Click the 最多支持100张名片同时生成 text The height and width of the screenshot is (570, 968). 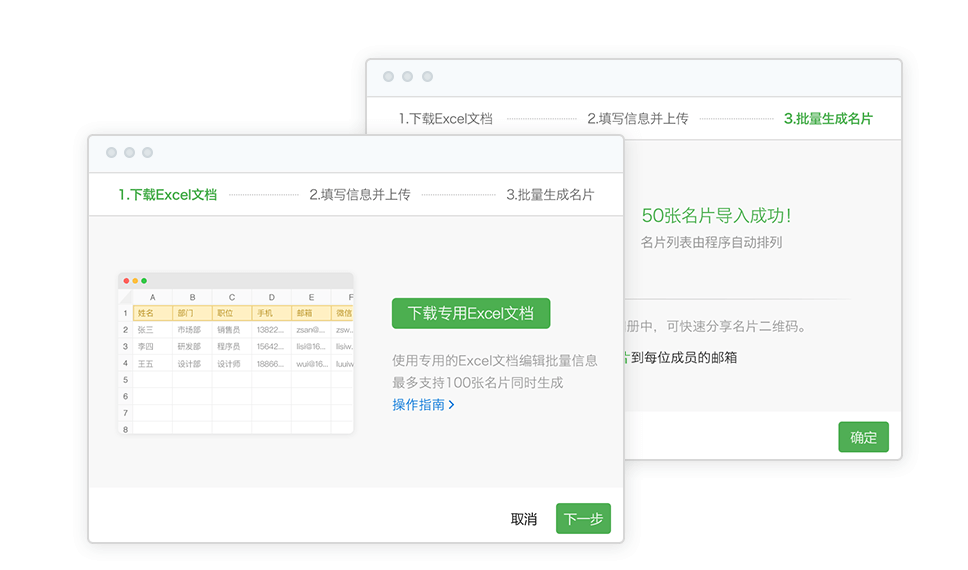[x=477, y=383]
